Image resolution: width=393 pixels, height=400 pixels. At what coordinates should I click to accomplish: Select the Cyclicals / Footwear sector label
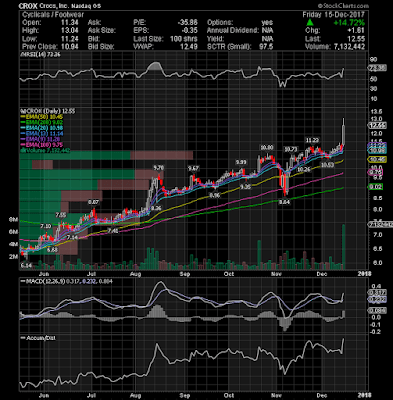tap(53, 15)
